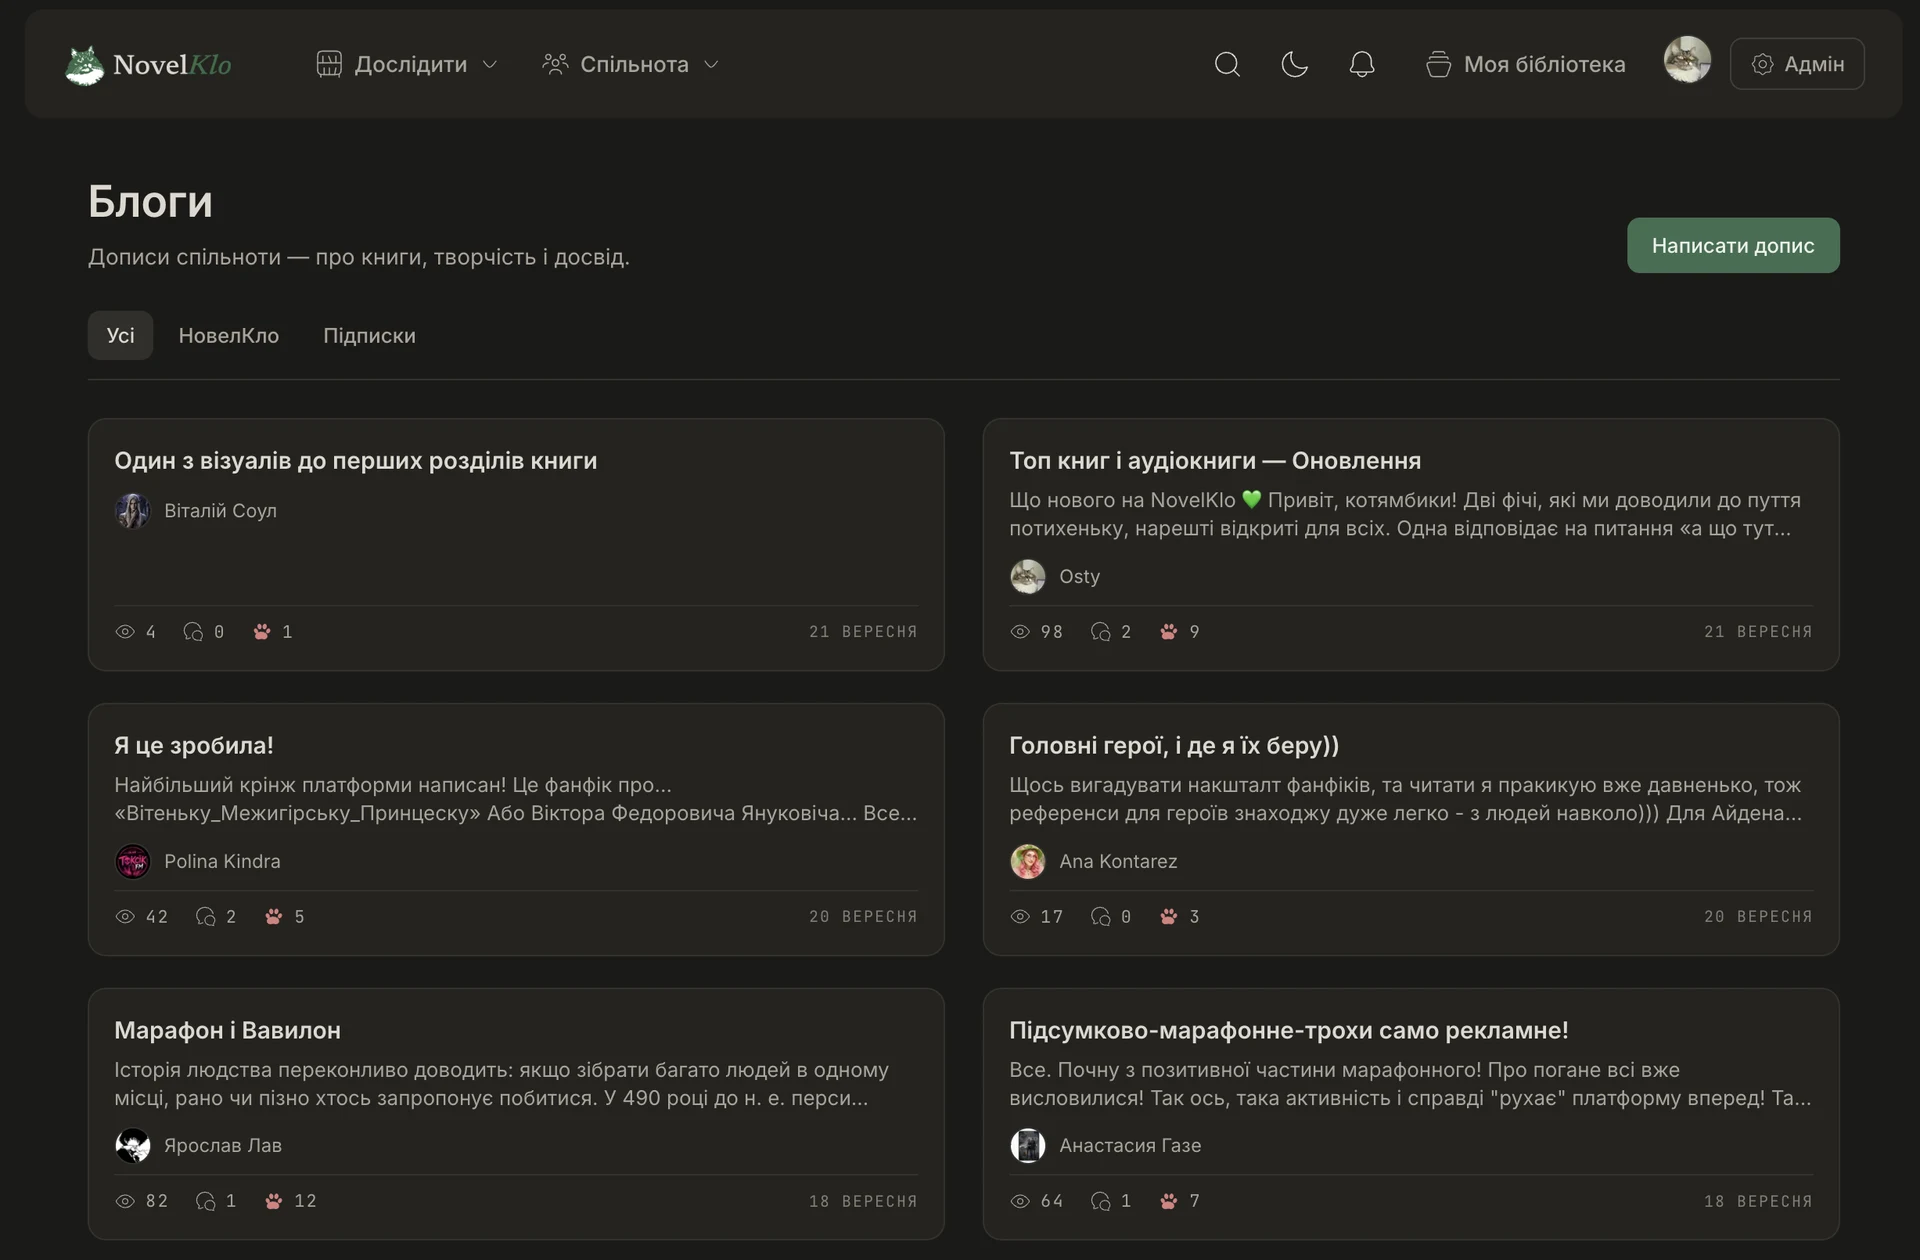The width and height of the screenshot is (1920, 1260).
Task: Open the Адмін settings button
Action: 1797,64
